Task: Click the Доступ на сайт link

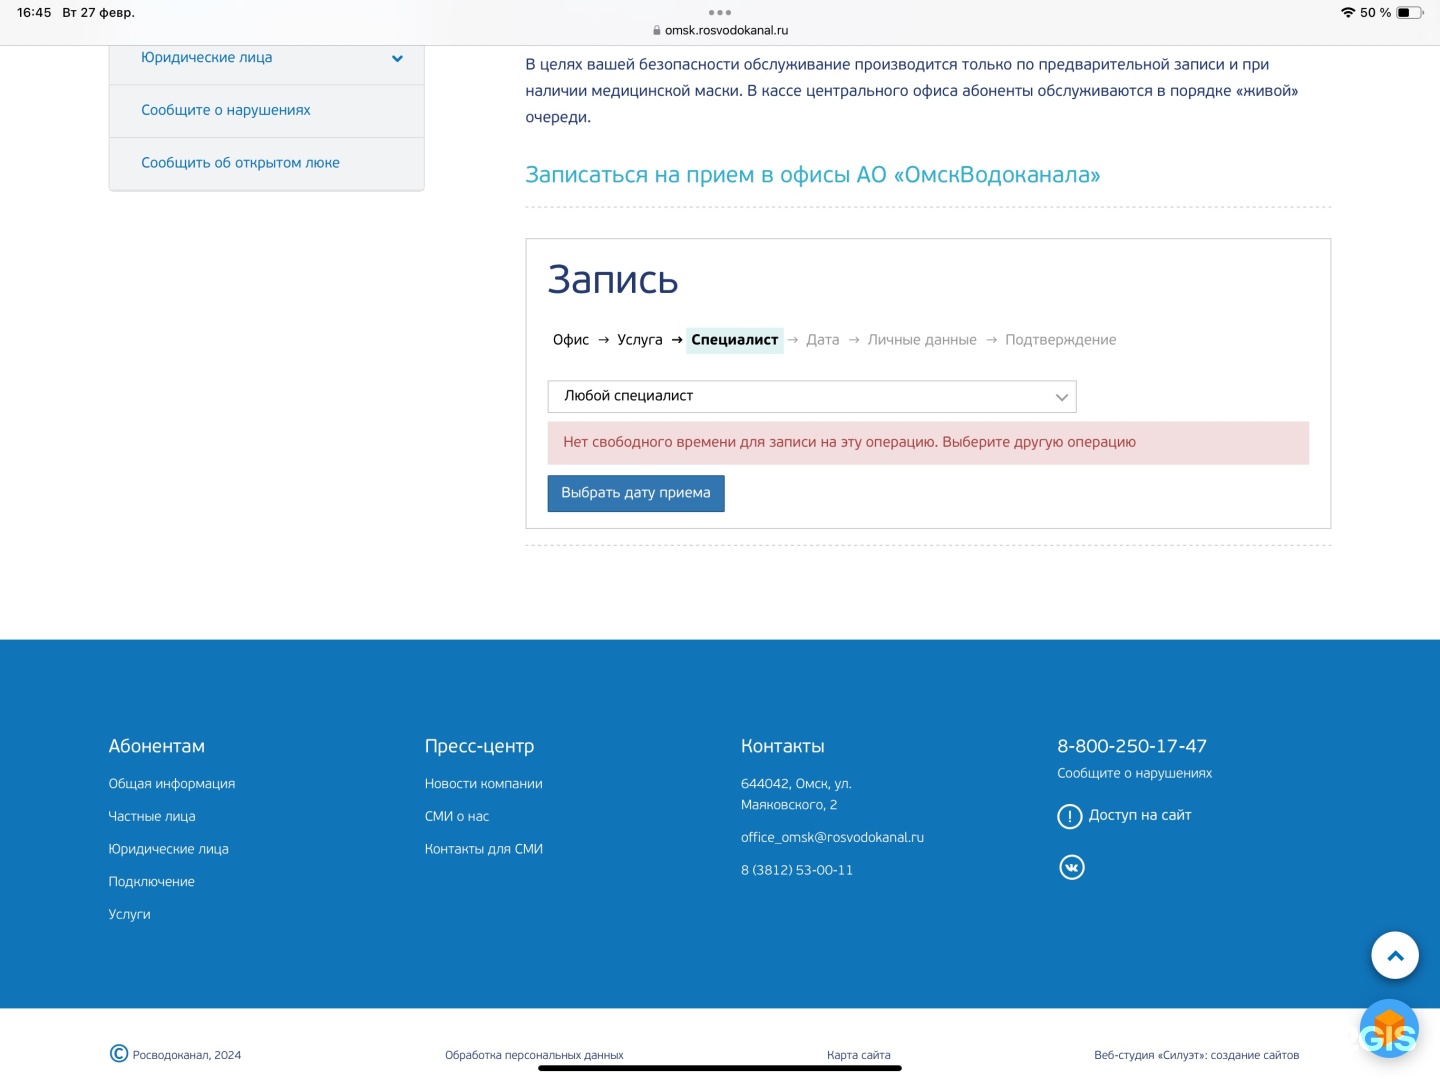Action: click(1140, 816)
